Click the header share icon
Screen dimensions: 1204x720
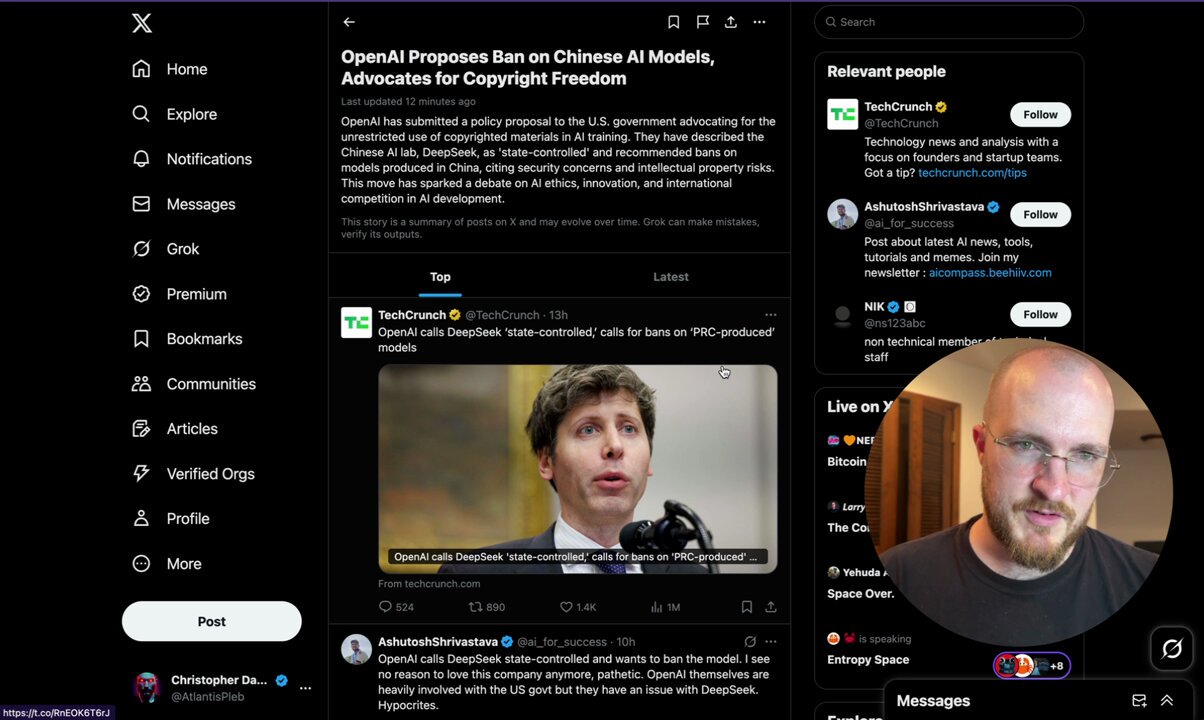731,22
